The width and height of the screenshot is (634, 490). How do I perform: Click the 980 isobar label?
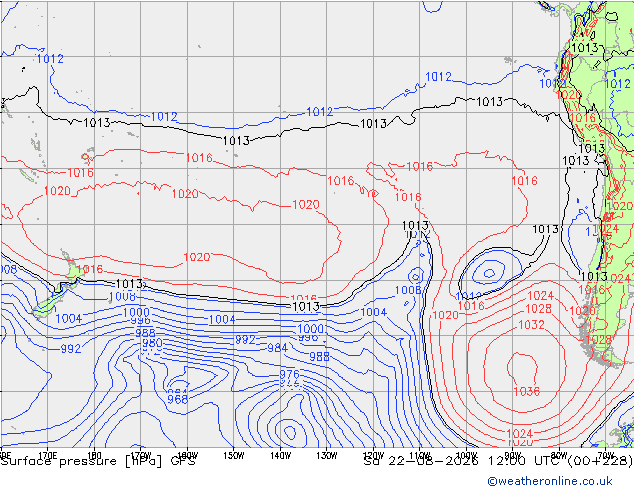point(152,344)
